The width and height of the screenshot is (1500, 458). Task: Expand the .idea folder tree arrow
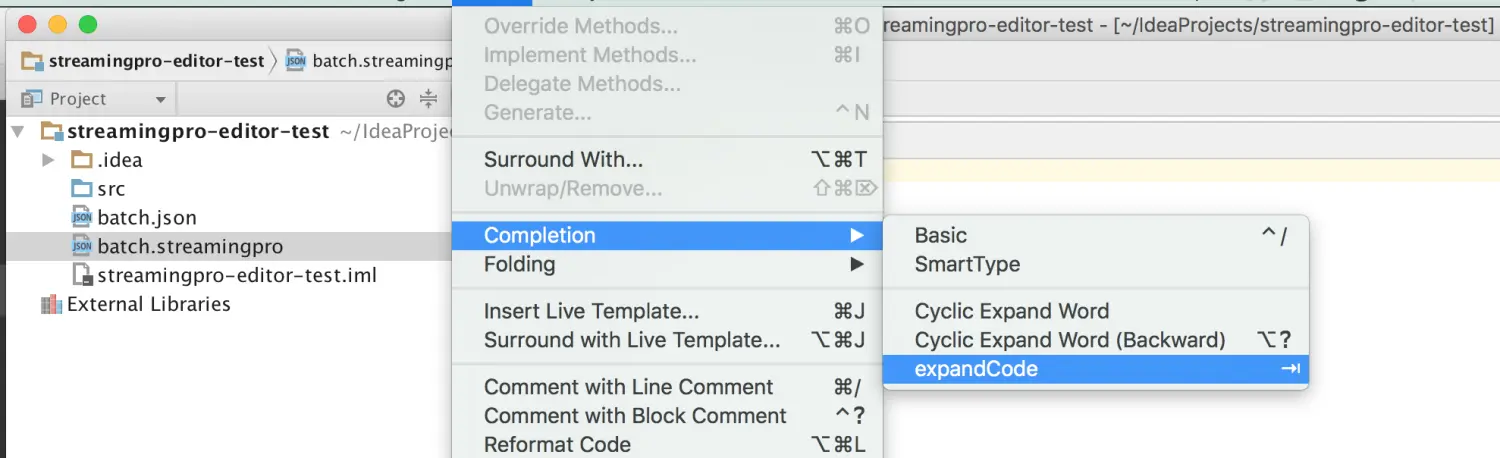(48, 160)
